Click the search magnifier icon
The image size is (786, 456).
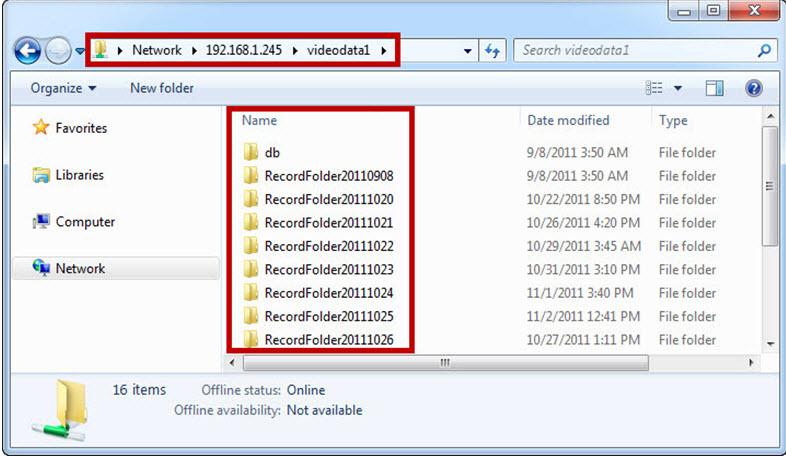(764, 50)
